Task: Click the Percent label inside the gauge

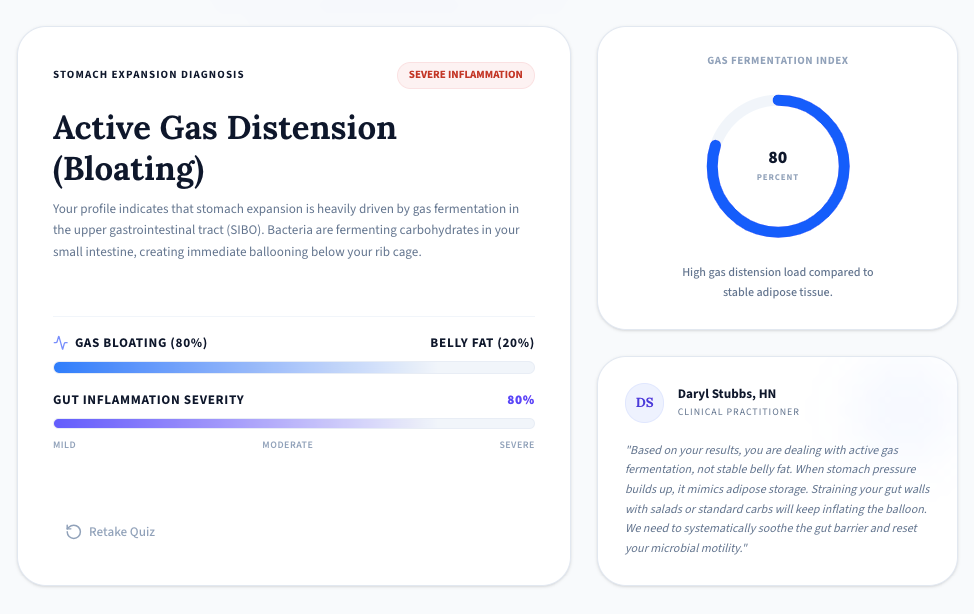Action: [x=778, y=177]
